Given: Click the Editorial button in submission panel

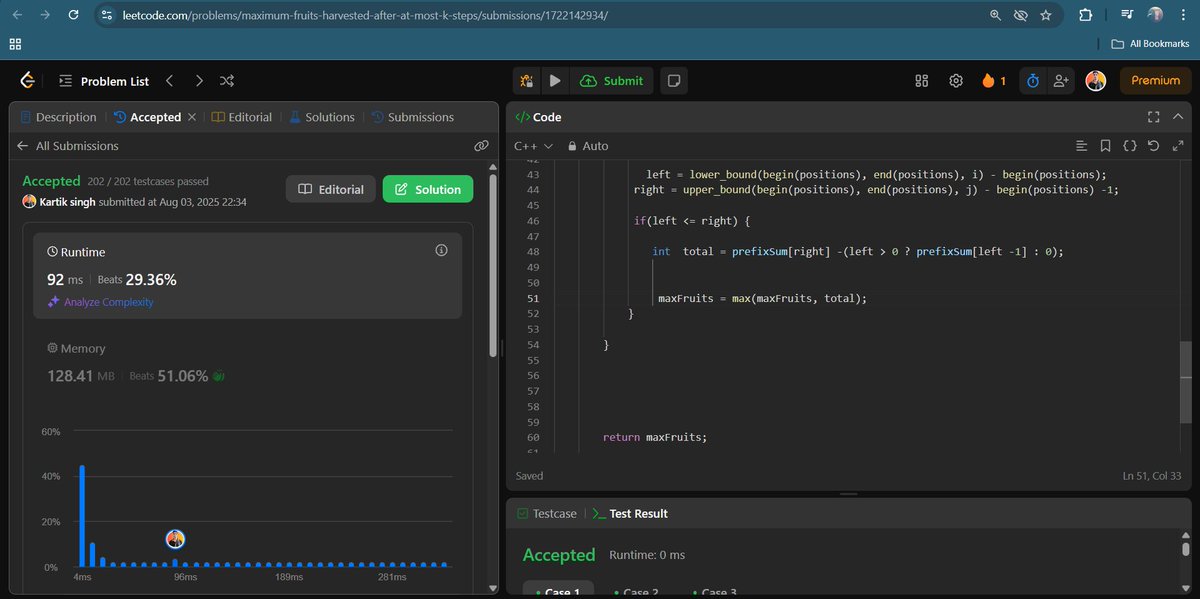Looking at the screenshot, I should click(x=331, y=189).
